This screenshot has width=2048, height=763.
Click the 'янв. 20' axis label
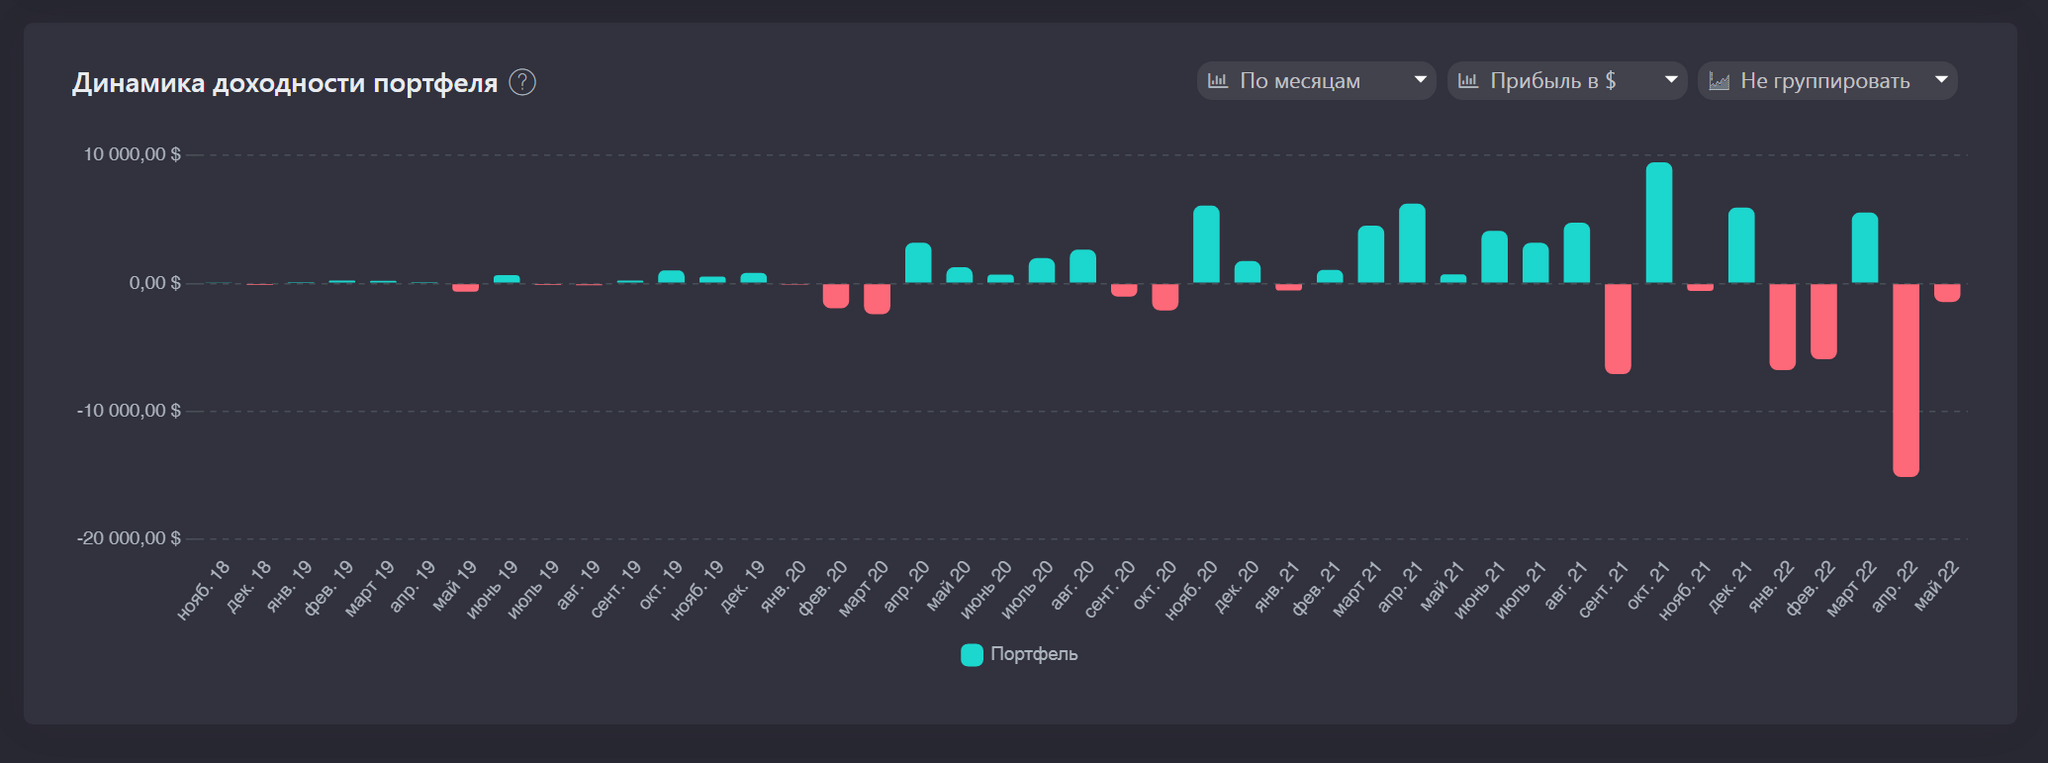pos(783,587)
